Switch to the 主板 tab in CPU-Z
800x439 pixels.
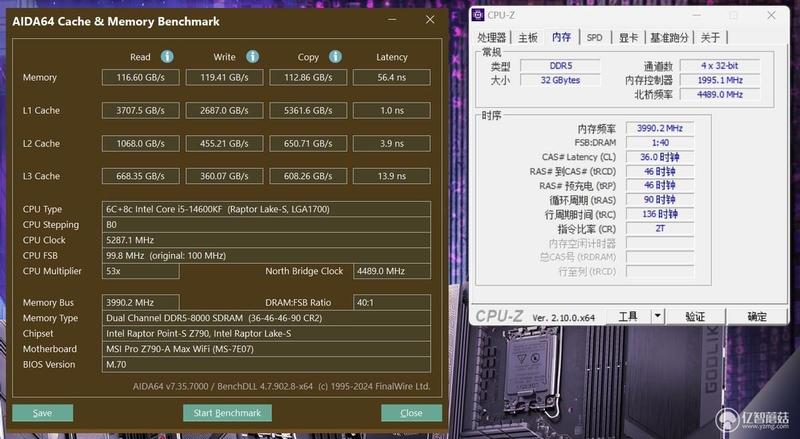[x=528, y=37]
